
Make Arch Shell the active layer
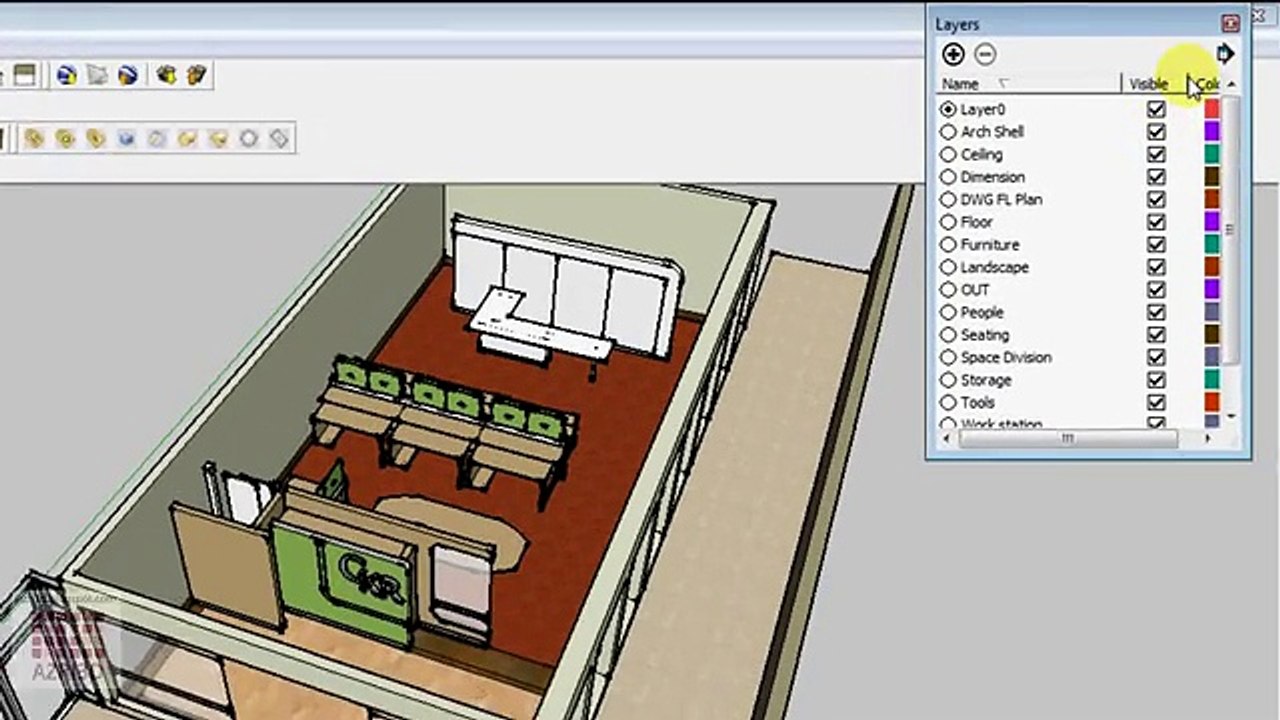(x=948, y=132)
